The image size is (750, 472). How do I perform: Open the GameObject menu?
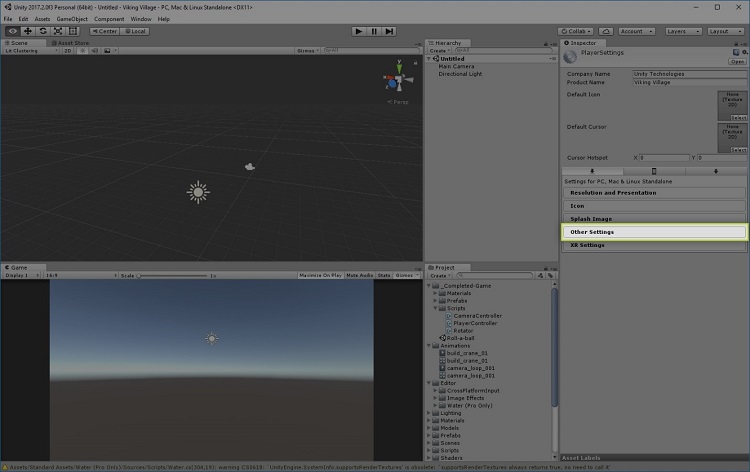pyautogui.click(x=71, y=19)
